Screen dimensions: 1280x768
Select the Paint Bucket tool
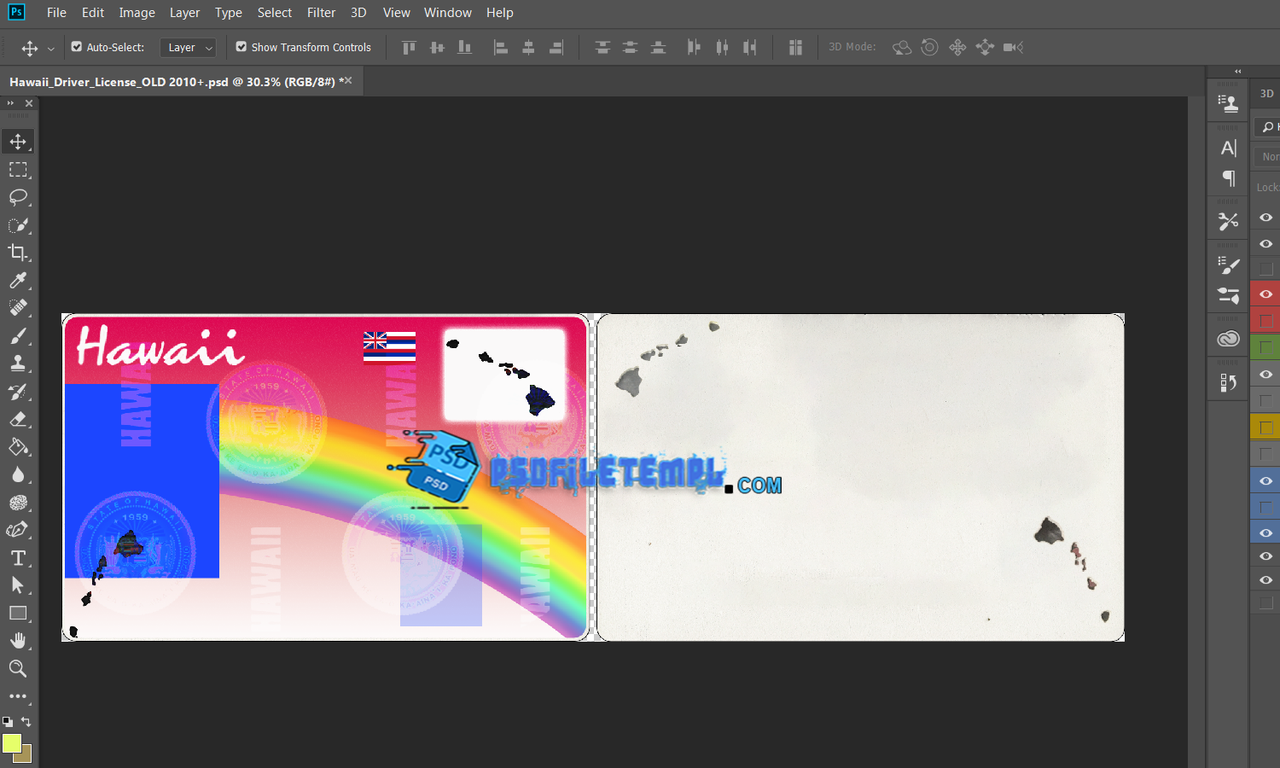point(18,447)
